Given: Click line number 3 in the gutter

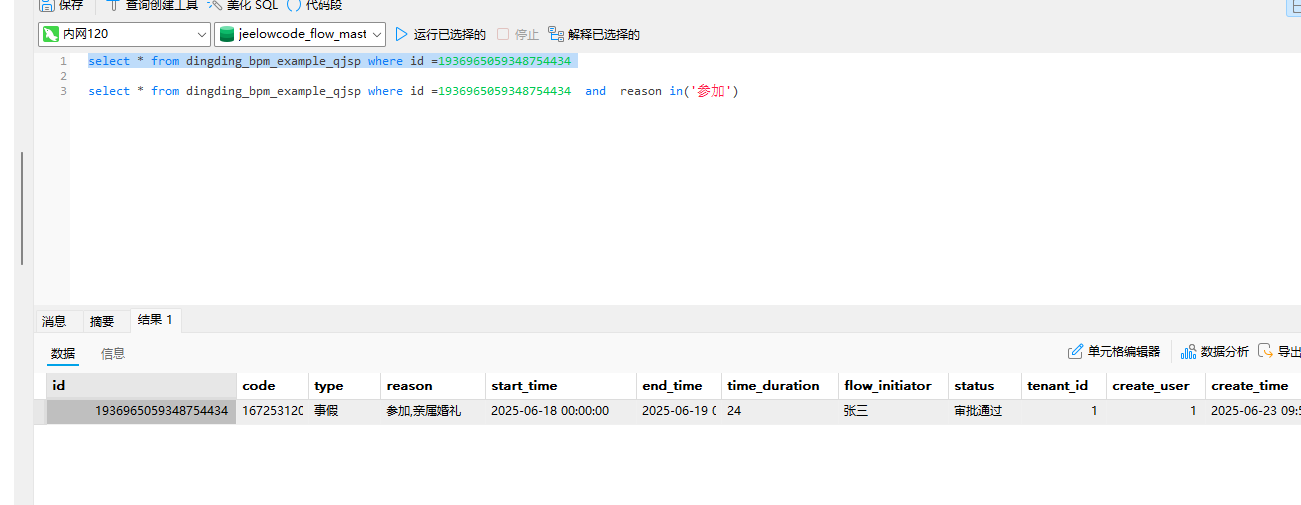Looking at the screenshot, I should coord(63,91).
